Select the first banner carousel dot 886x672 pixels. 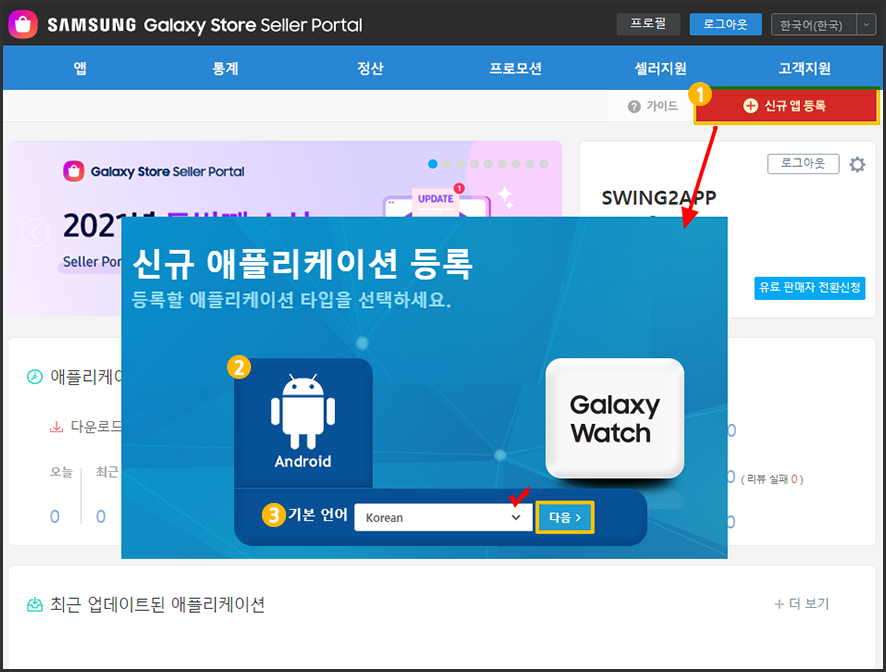coord(433,163)
